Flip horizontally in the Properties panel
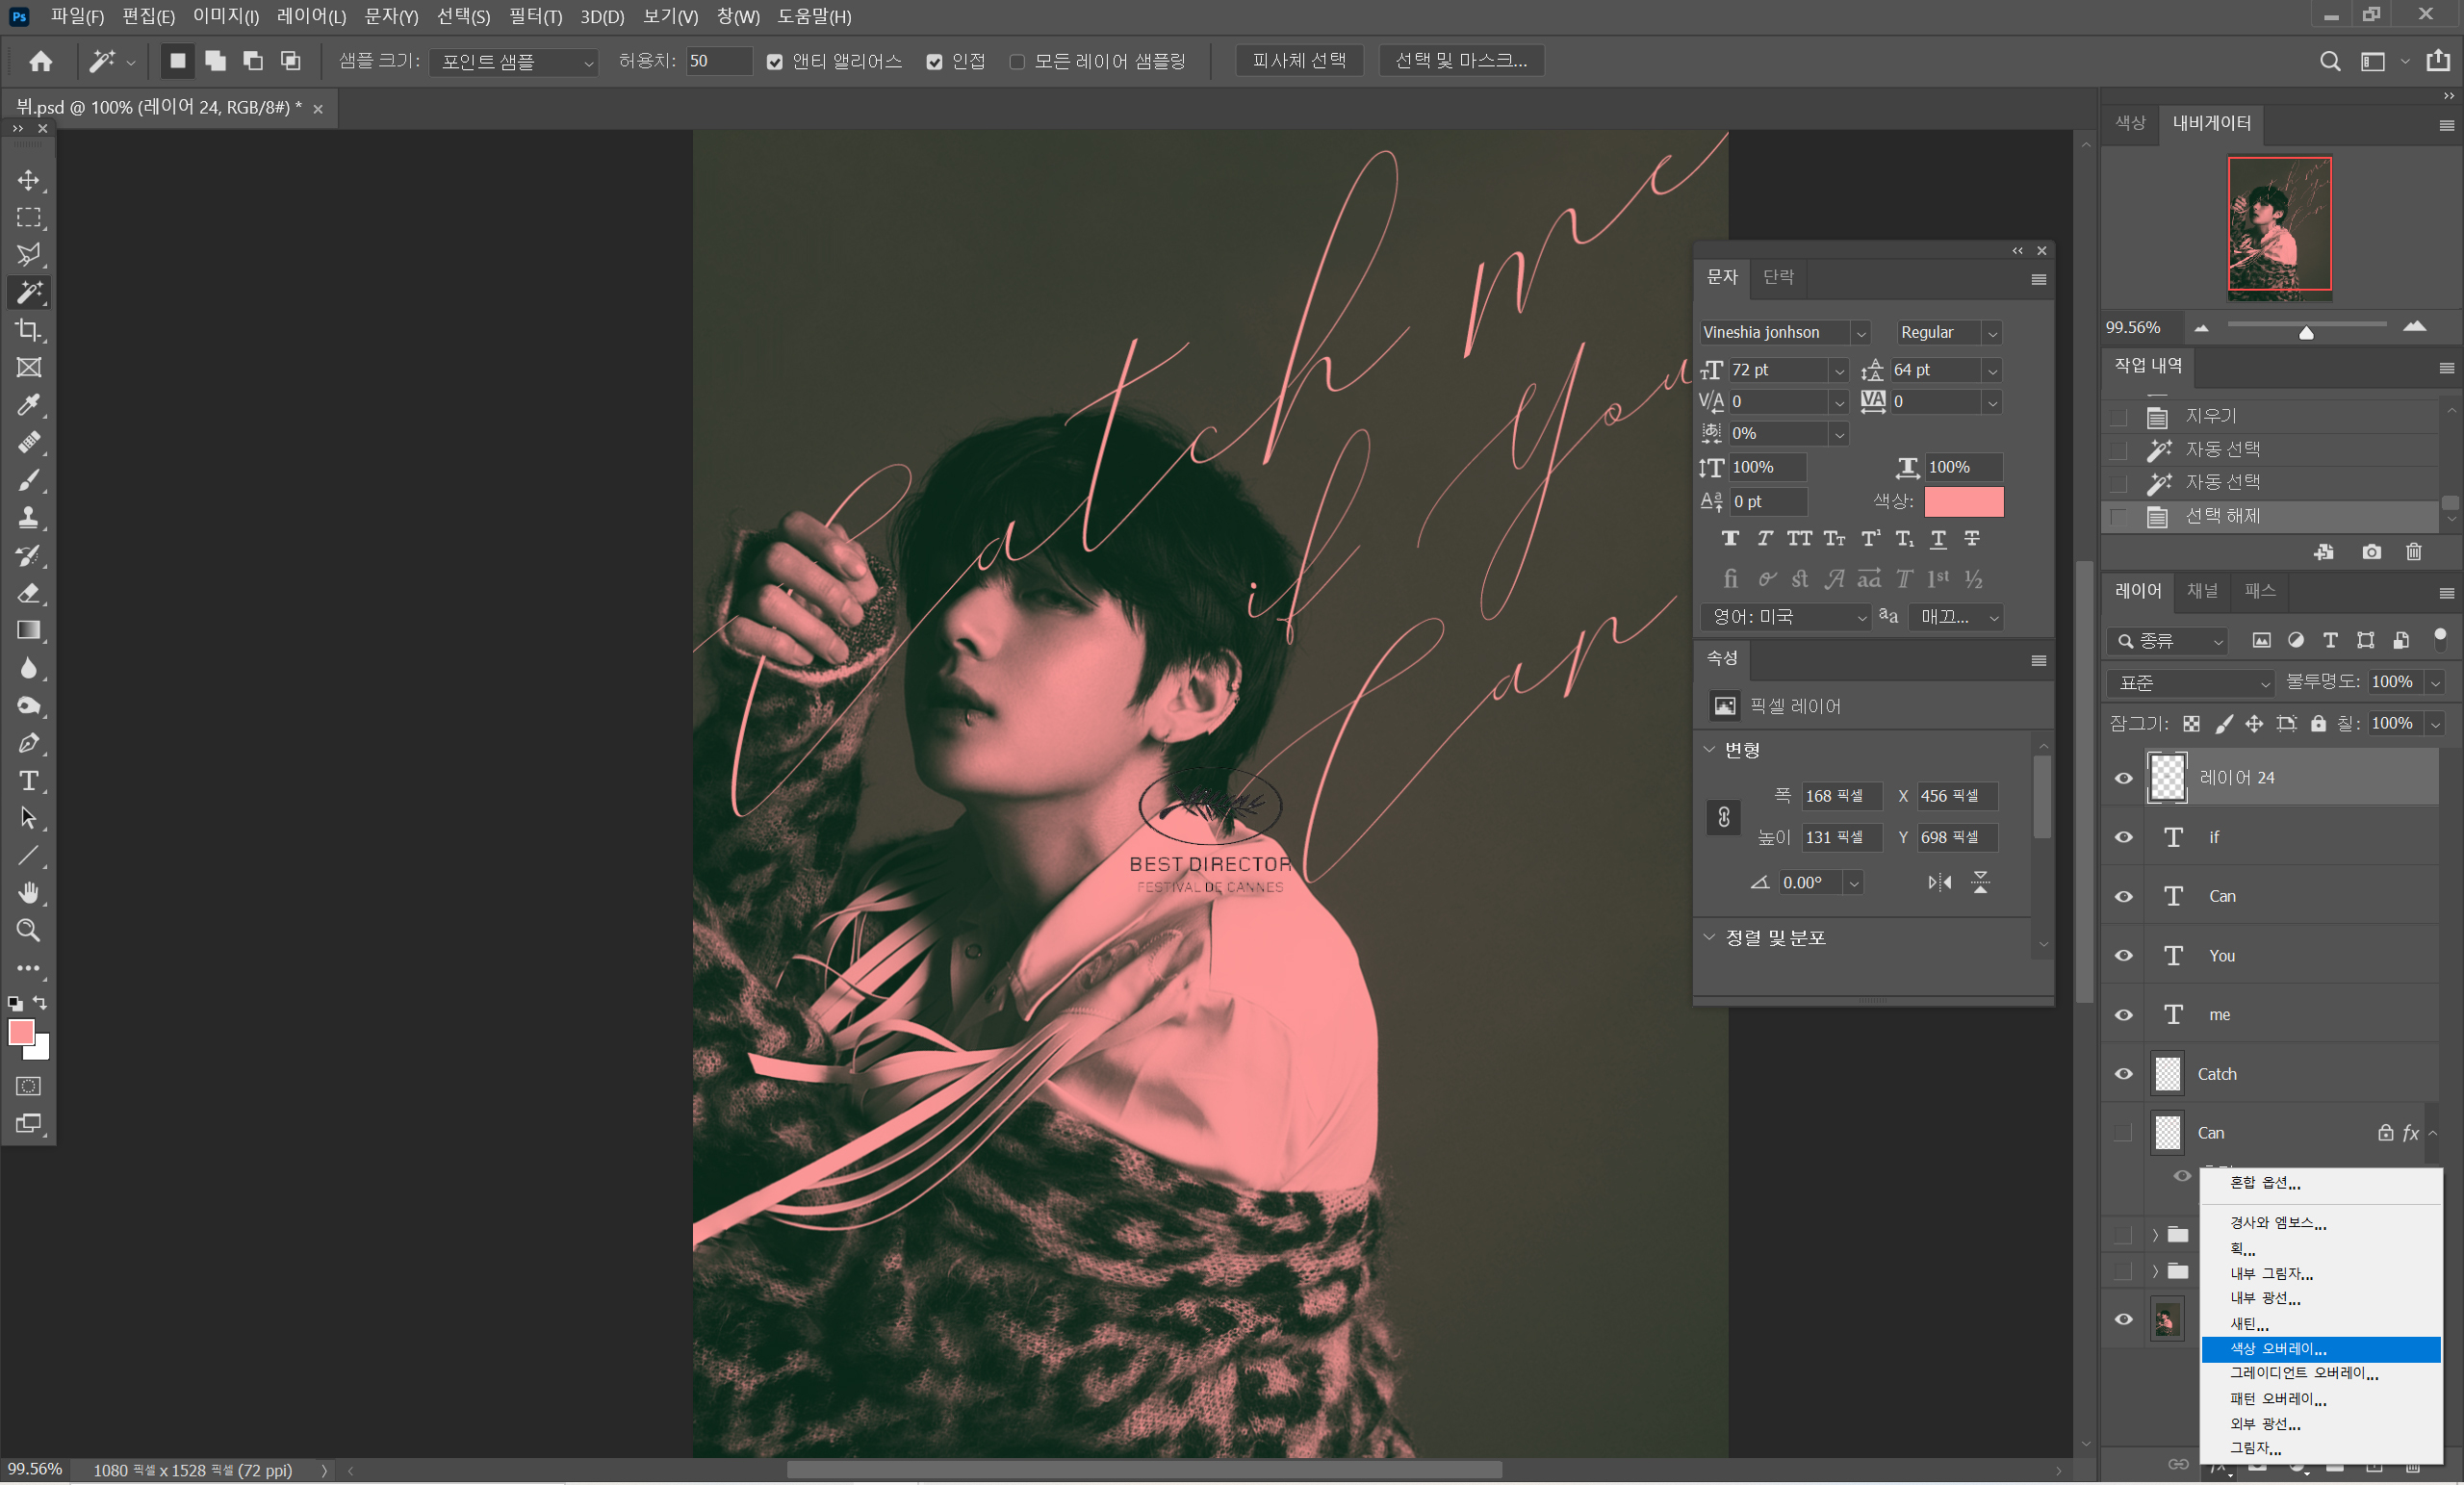2464x1485 pixels. click(1940, 882)
